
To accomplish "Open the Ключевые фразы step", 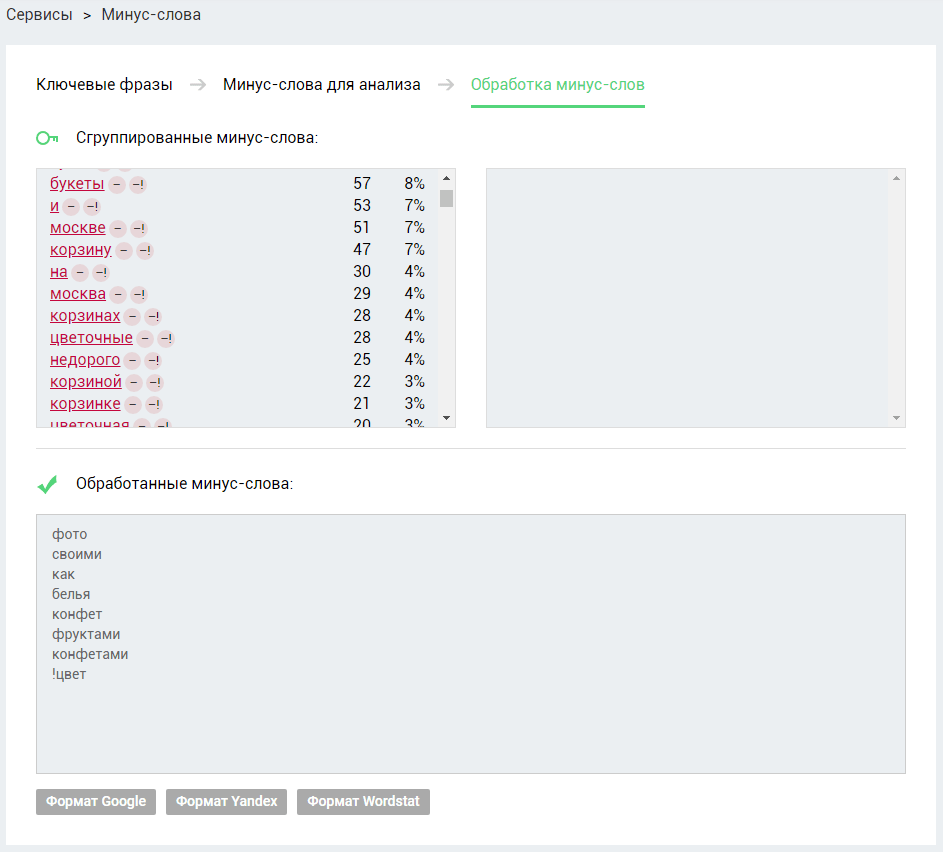I will tap(104, 85).
